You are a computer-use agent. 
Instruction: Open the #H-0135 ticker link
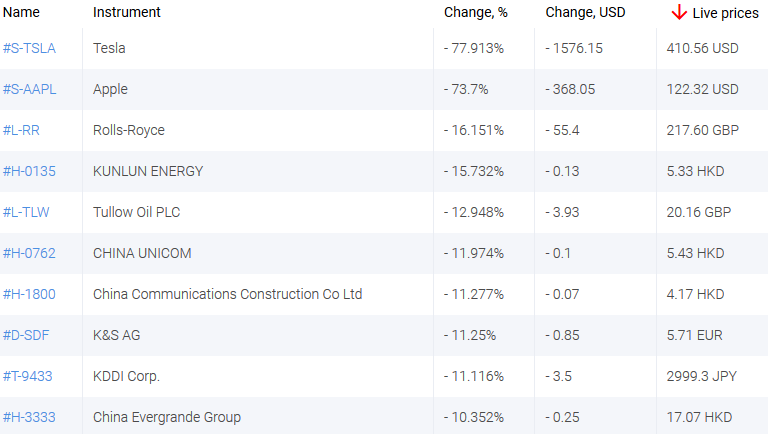click(29, 171)
